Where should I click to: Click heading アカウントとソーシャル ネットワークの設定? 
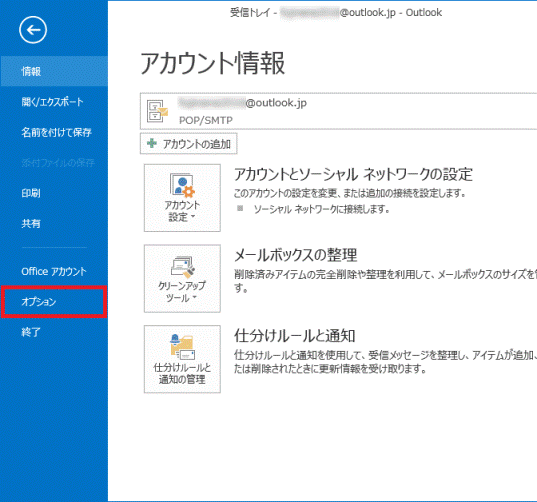pyautogui.click(x=353, y=174)
